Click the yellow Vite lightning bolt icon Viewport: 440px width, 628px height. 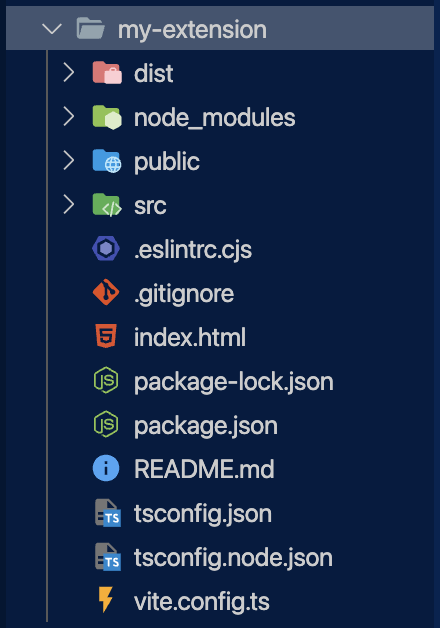pyautogui.click(x=105, y=600)
